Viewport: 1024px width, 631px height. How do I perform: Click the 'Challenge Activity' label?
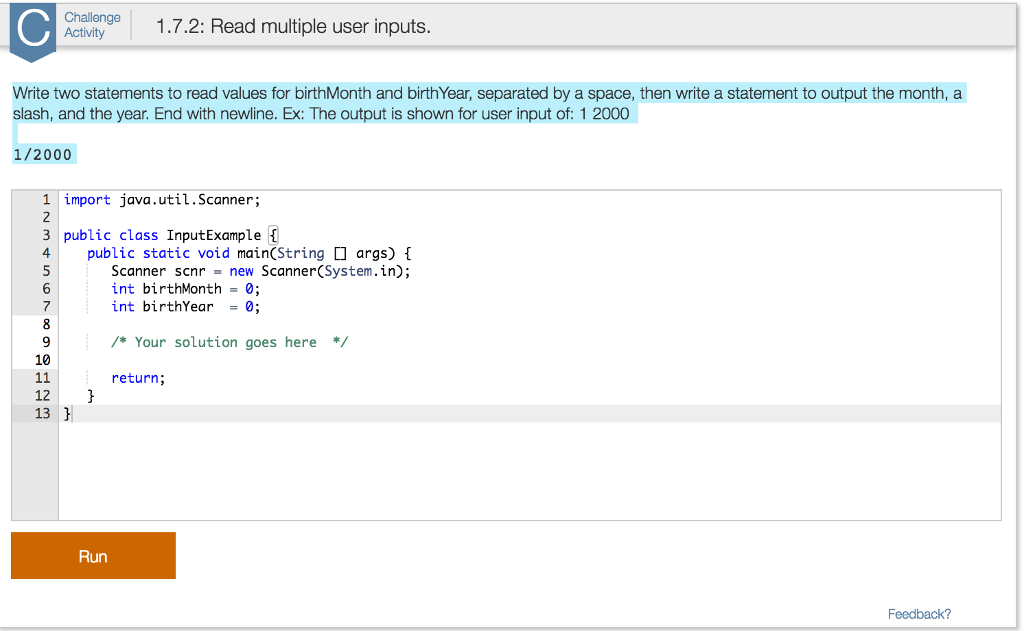coord(92,25)
